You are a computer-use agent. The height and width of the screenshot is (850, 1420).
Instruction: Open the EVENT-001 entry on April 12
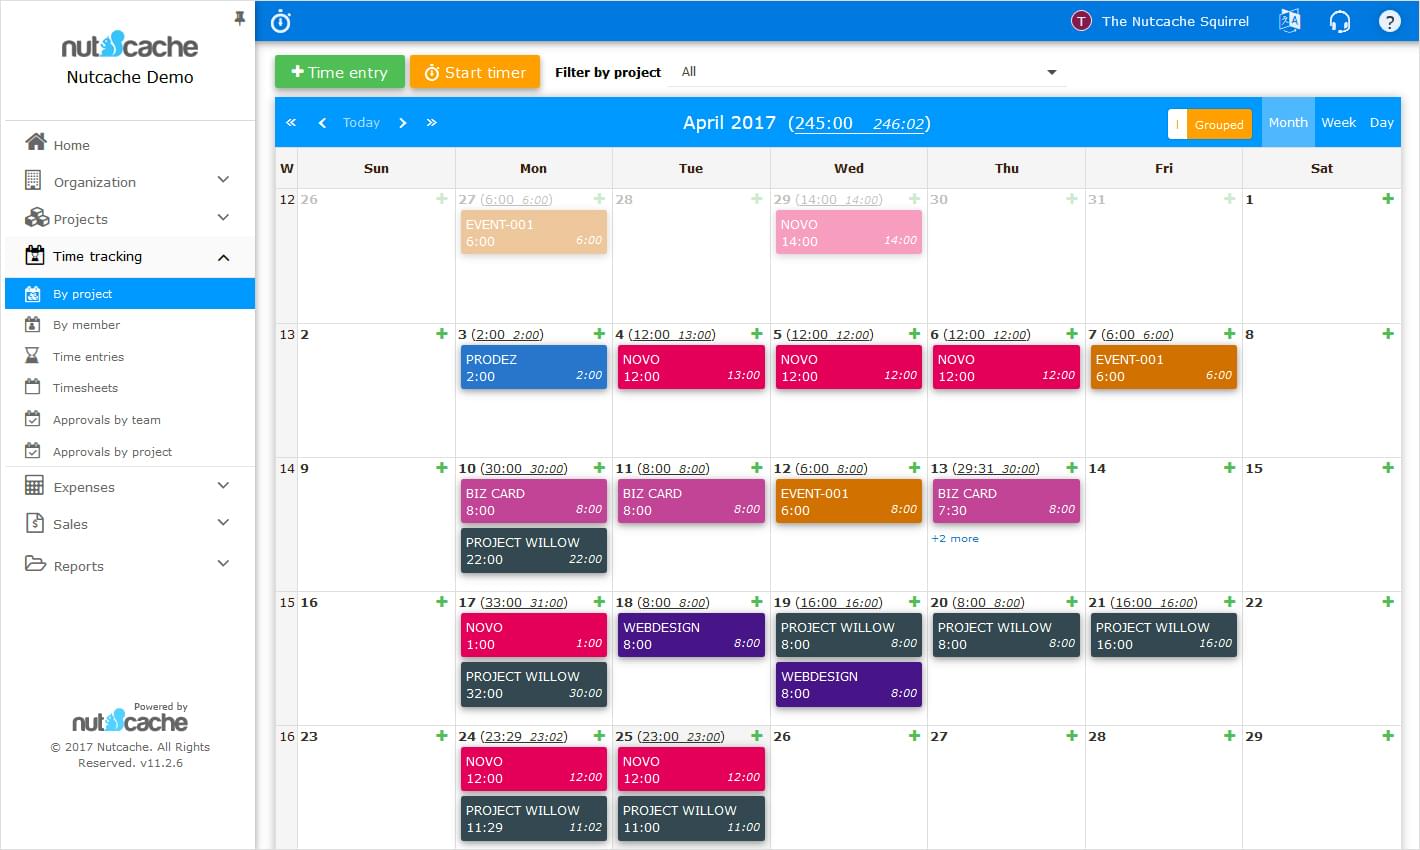(849, 501)
